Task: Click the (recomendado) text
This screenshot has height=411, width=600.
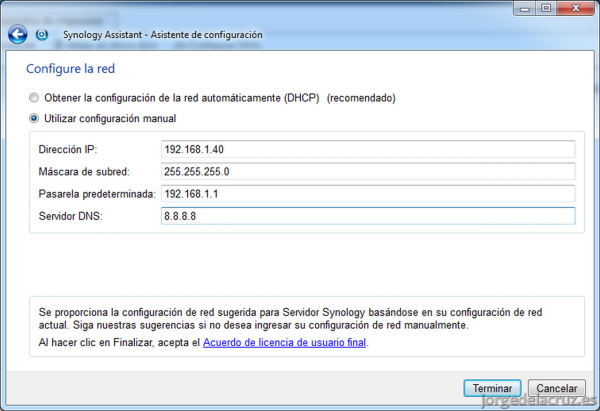Action: pos(361,98)
